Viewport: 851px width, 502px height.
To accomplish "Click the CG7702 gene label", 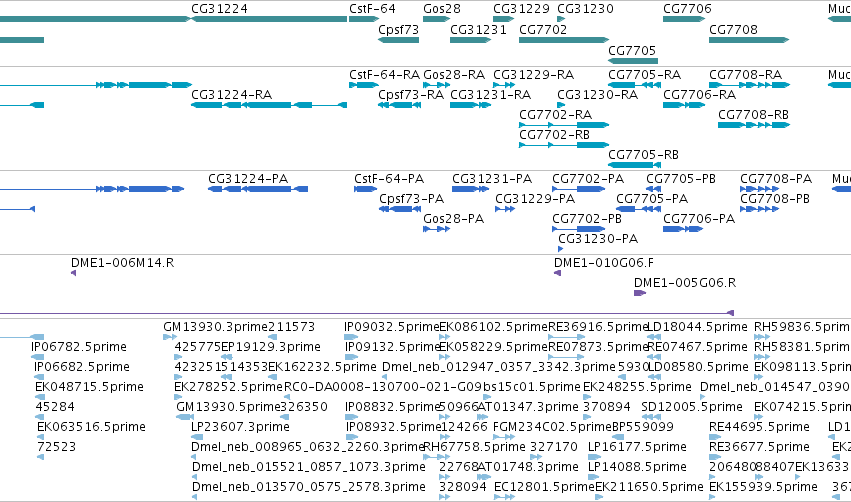I will [543, 30].
